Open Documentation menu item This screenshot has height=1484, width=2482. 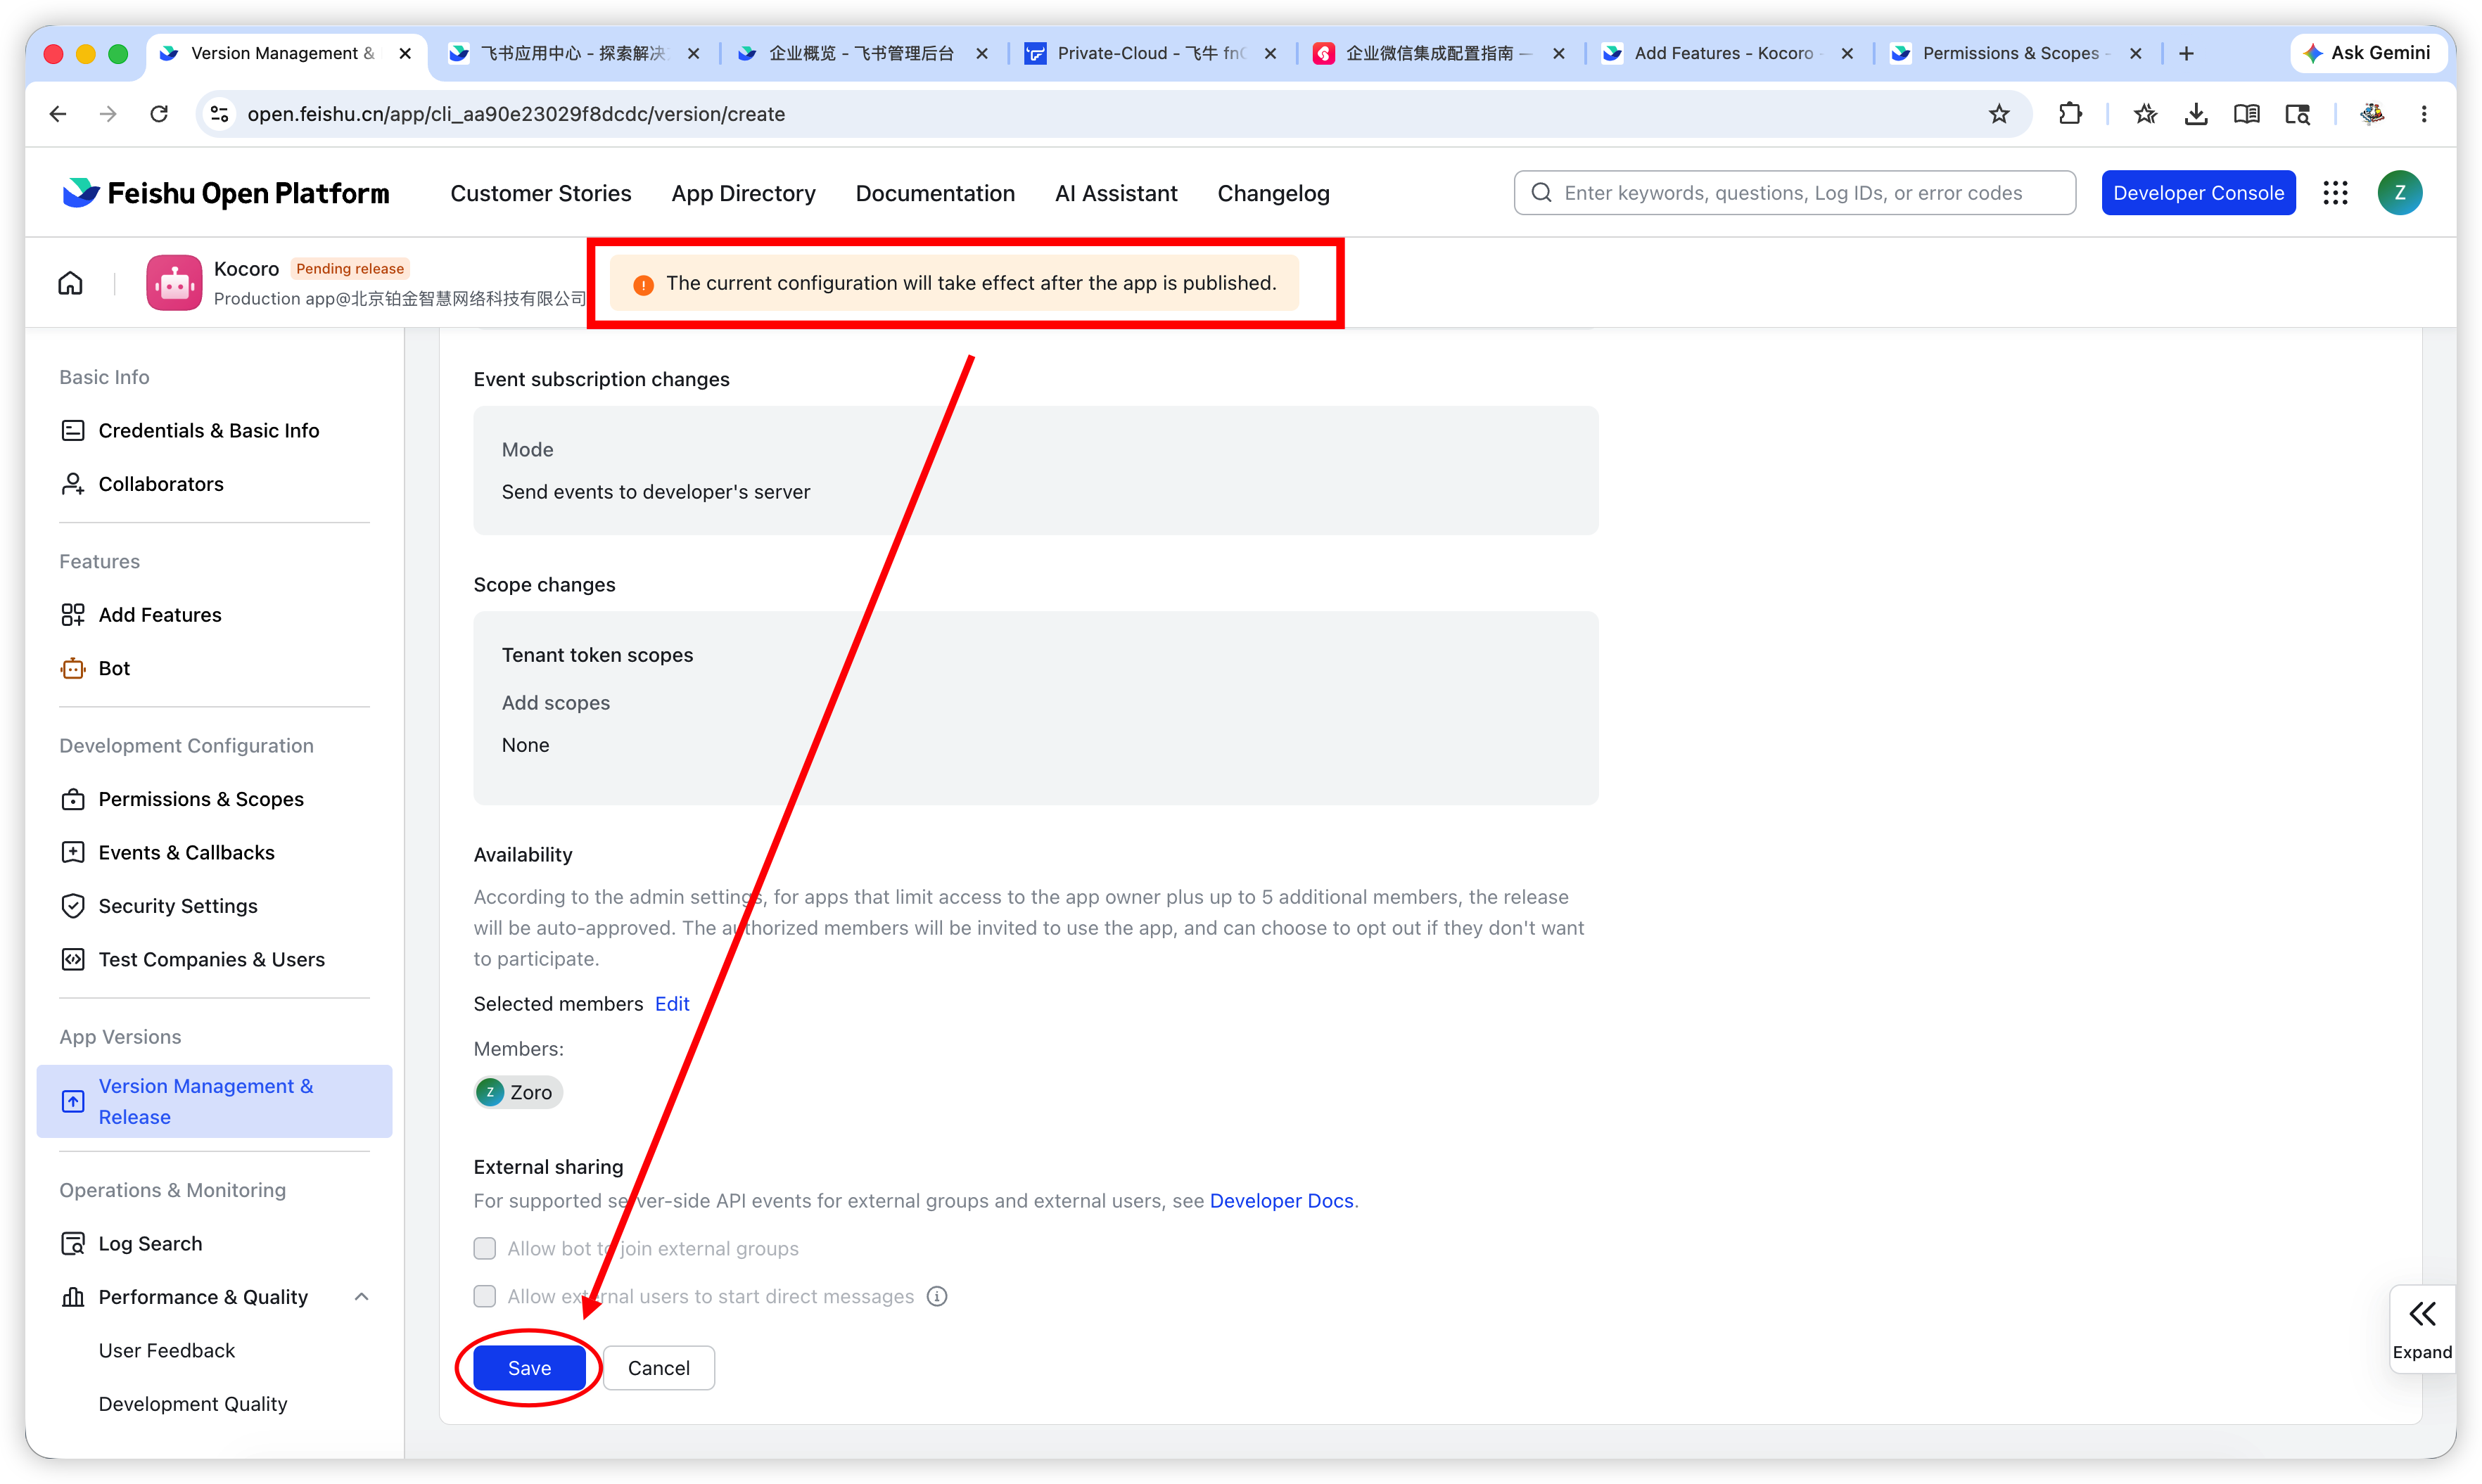[x=934, y=193]
